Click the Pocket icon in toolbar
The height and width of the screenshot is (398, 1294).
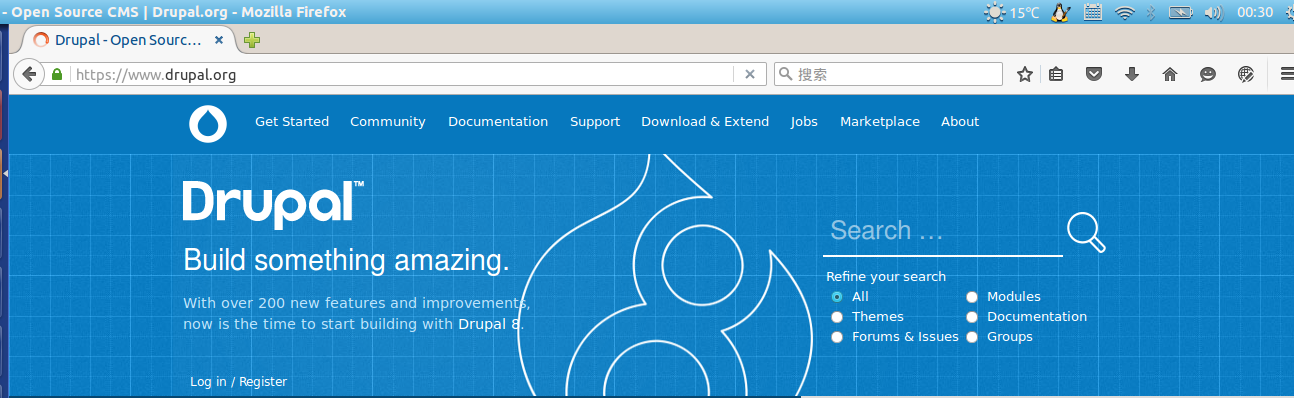pos(1095,74)
